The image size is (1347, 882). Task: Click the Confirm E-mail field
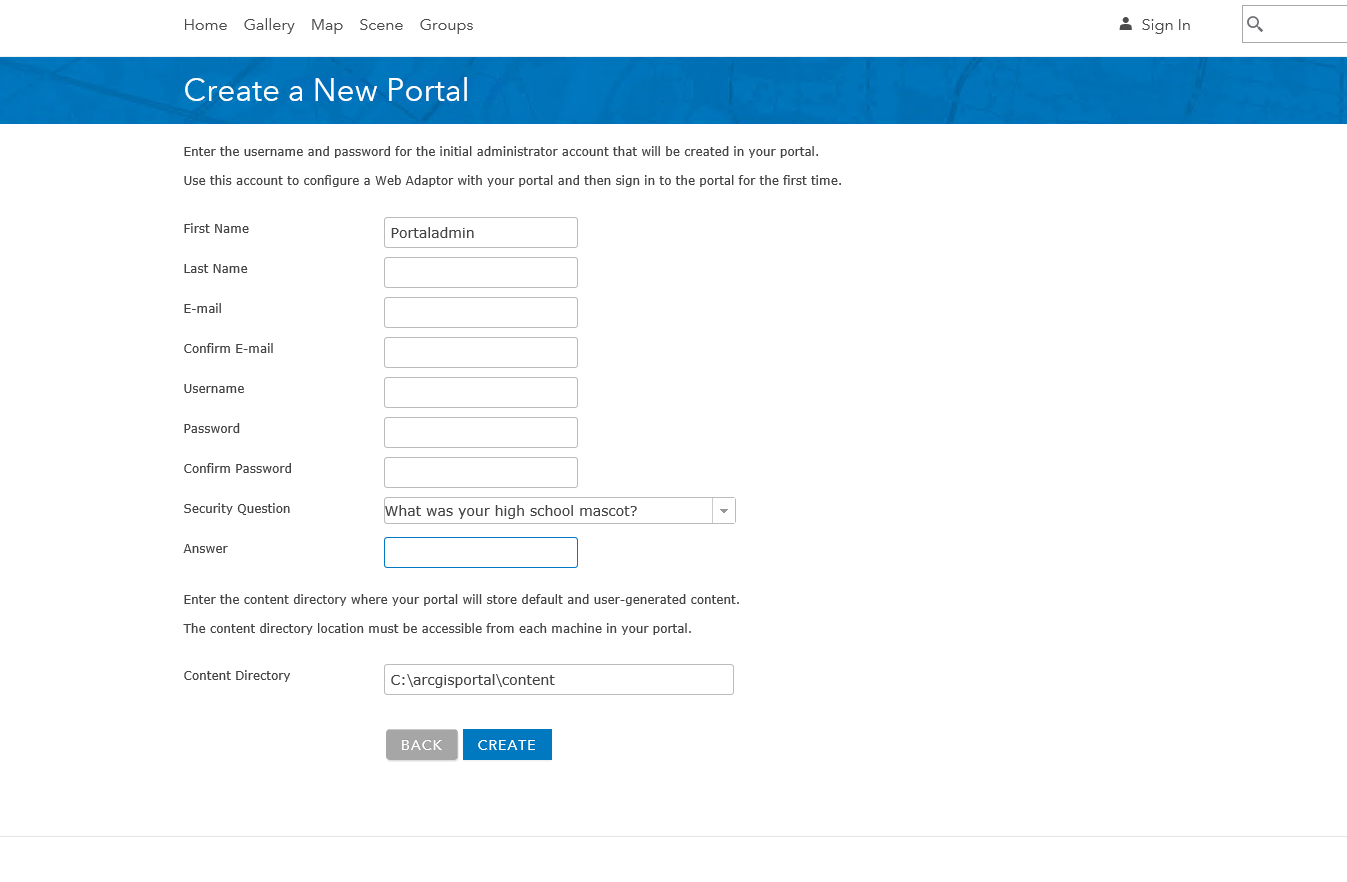[x=480, y=353]
